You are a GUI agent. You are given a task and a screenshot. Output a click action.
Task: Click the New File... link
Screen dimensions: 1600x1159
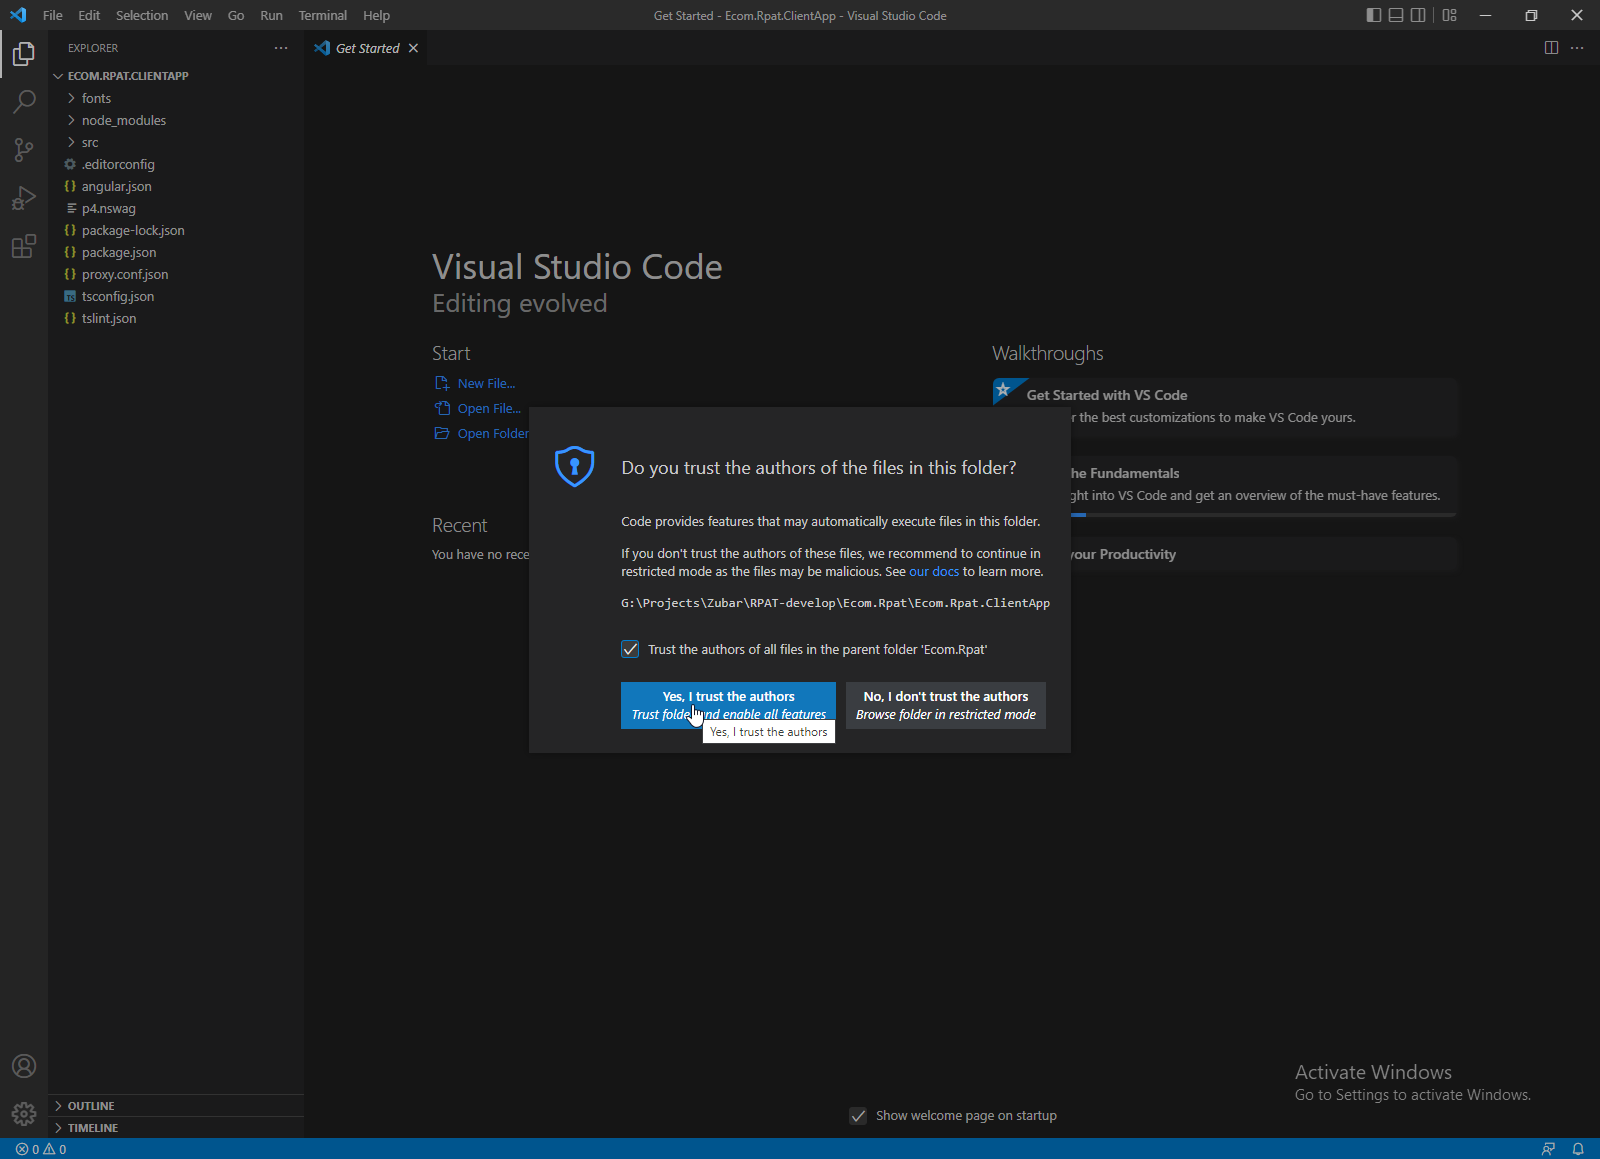coord(486,383)
